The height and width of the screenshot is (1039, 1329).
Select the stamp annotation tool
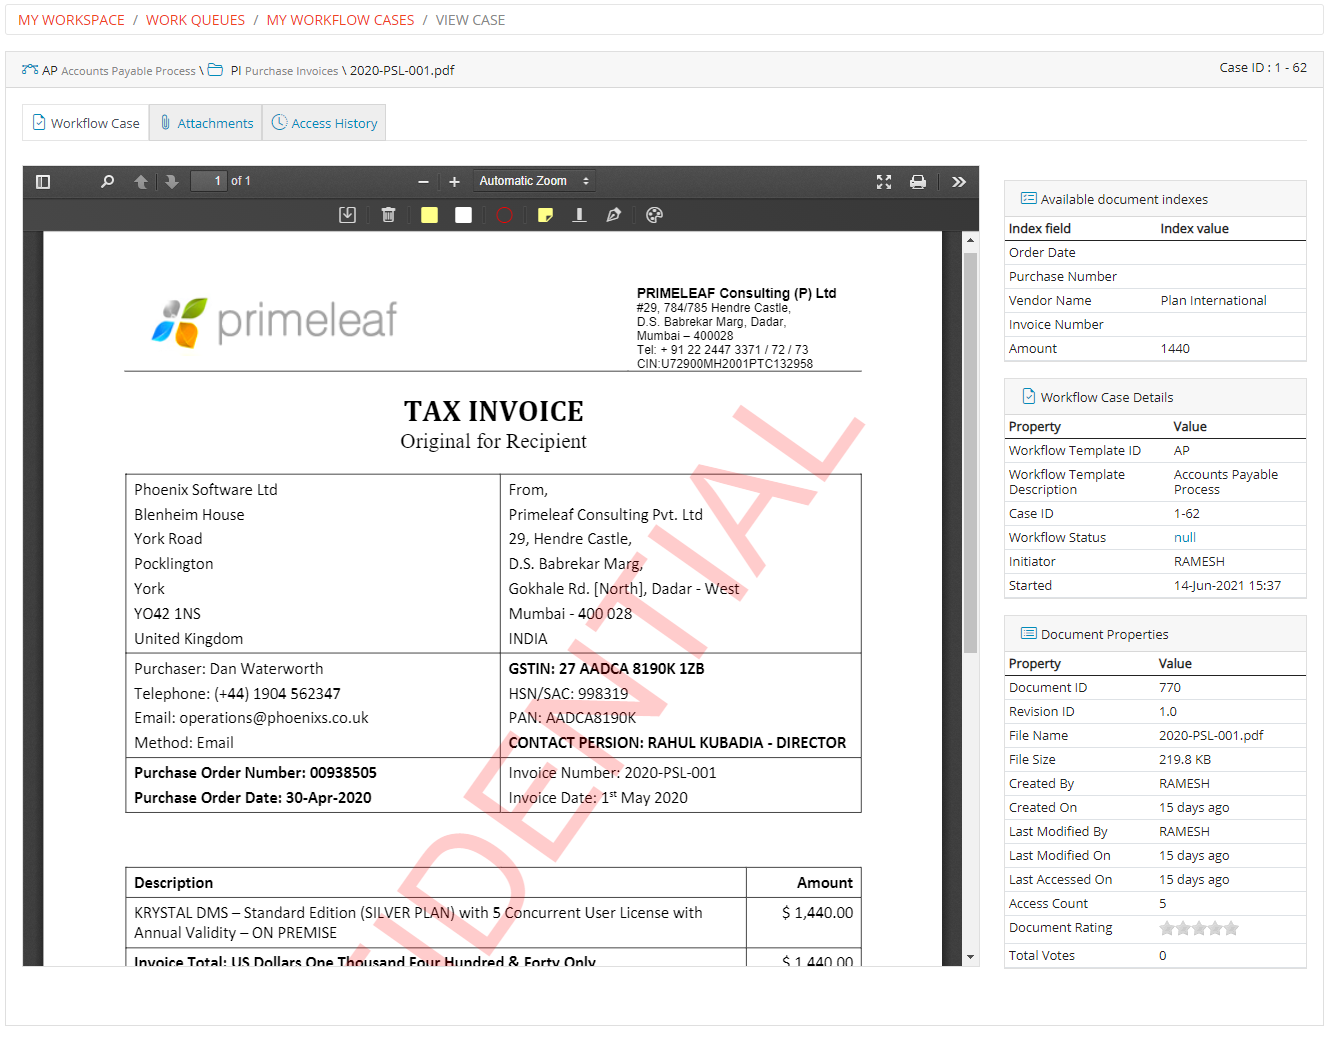(579, 215)
